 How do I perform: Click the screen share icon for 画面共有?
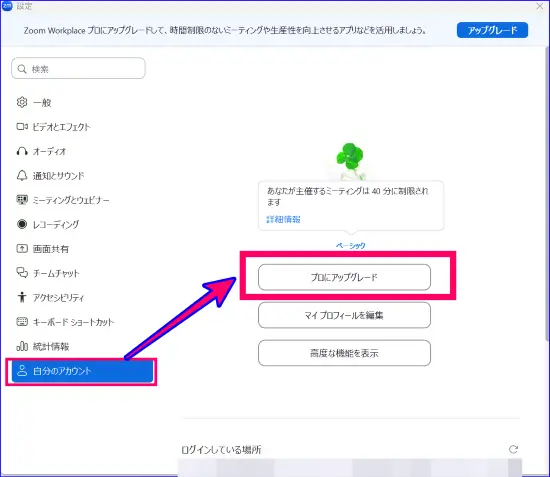click(x=22, y=249)
